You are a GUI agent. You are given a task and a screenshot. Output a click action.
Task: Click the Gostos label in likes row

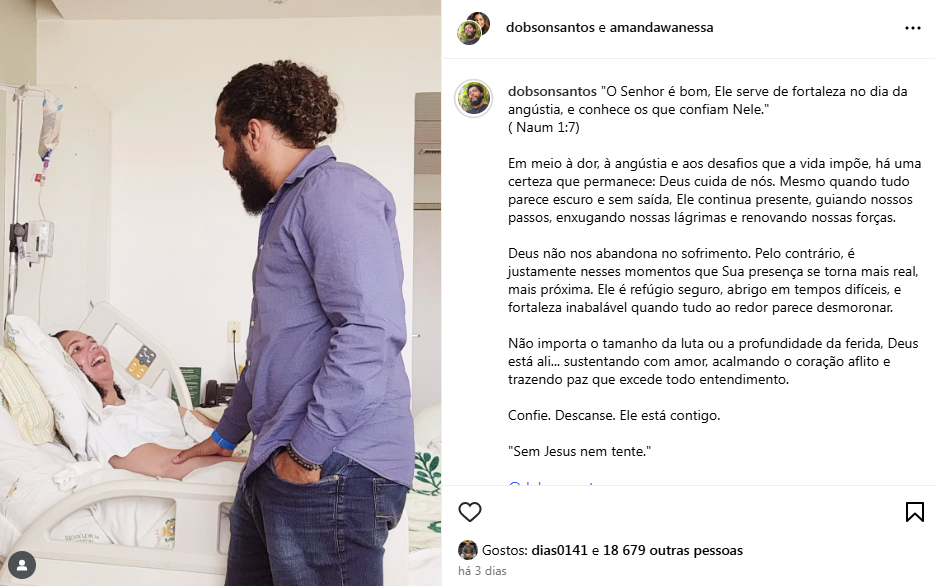click(504, 550)
